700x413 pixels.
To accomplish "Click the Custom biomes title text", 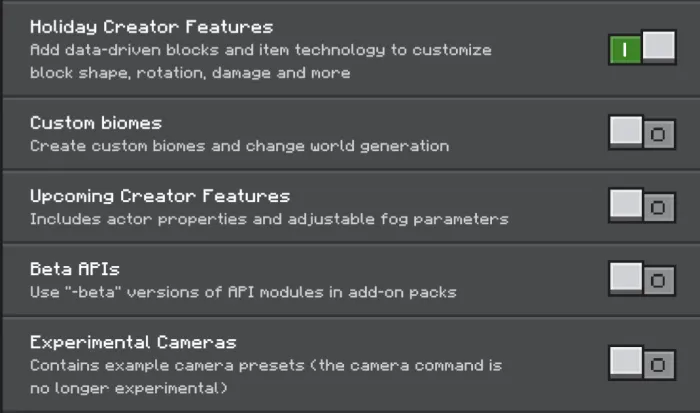I will pos(96,123).
